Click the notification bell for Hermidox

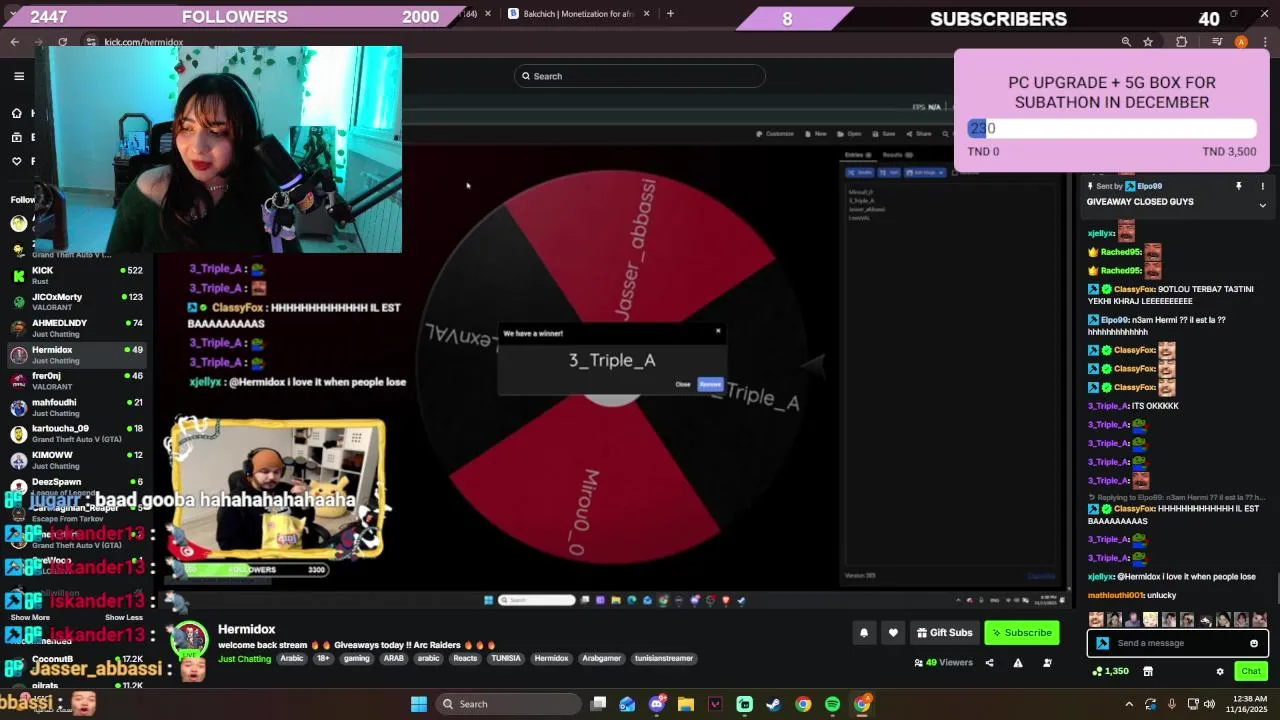[864, 632]
